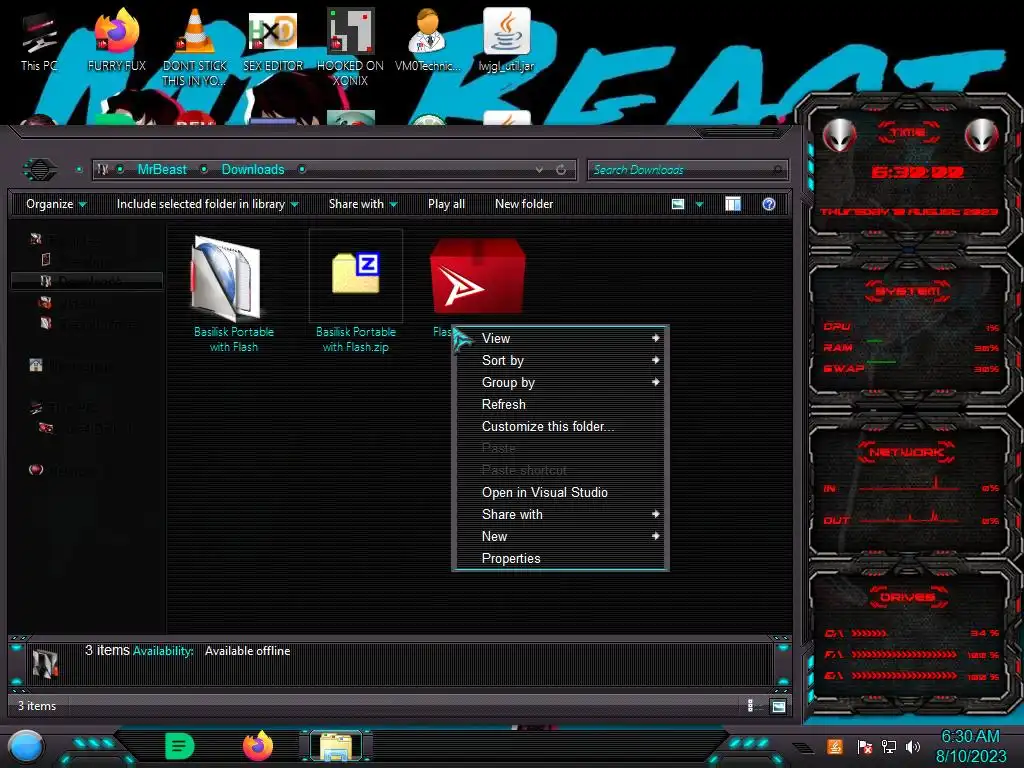The image size is (1024, 768).
Task: Expand Share with submenu in context menu
Action: [560, 515]
